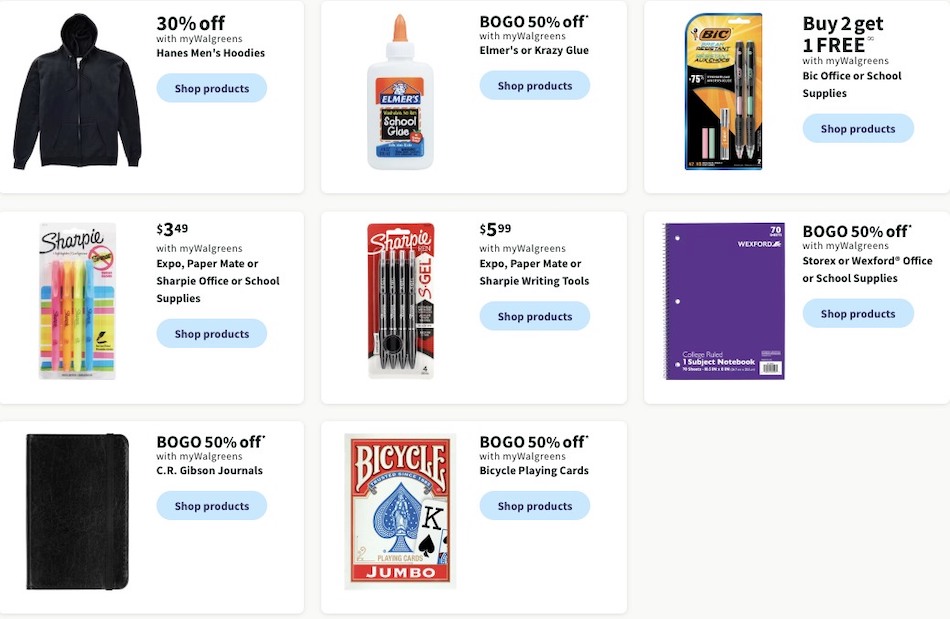The height and width of the screenshot is (619, 950).
Task: Select the purple Wexford notebook image
Action: click(x=724, y=300)
